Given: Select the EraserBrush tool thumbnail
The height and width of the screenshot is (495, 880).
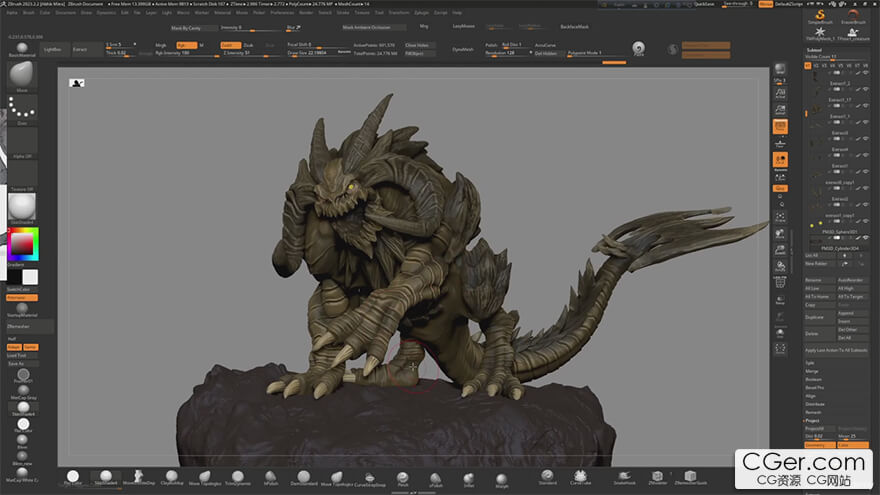Looking at the screenshot, I should click(x=852, y=17).
